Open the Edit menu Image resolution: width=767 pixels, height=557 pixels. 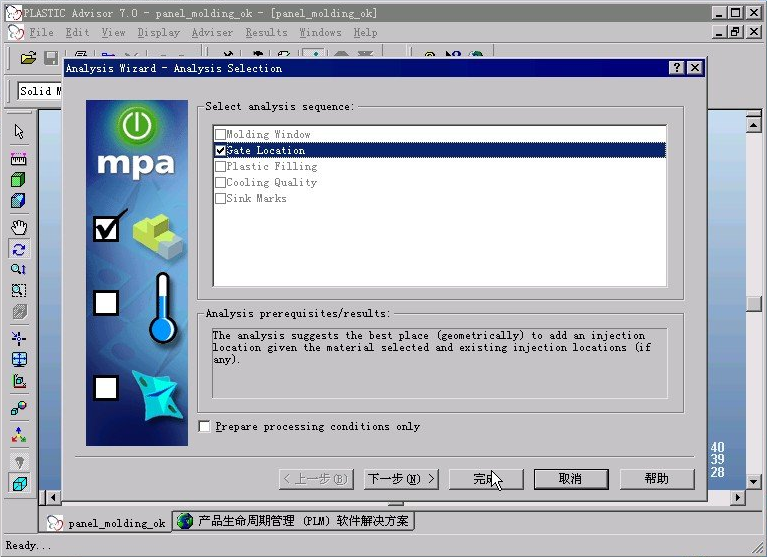77,33
